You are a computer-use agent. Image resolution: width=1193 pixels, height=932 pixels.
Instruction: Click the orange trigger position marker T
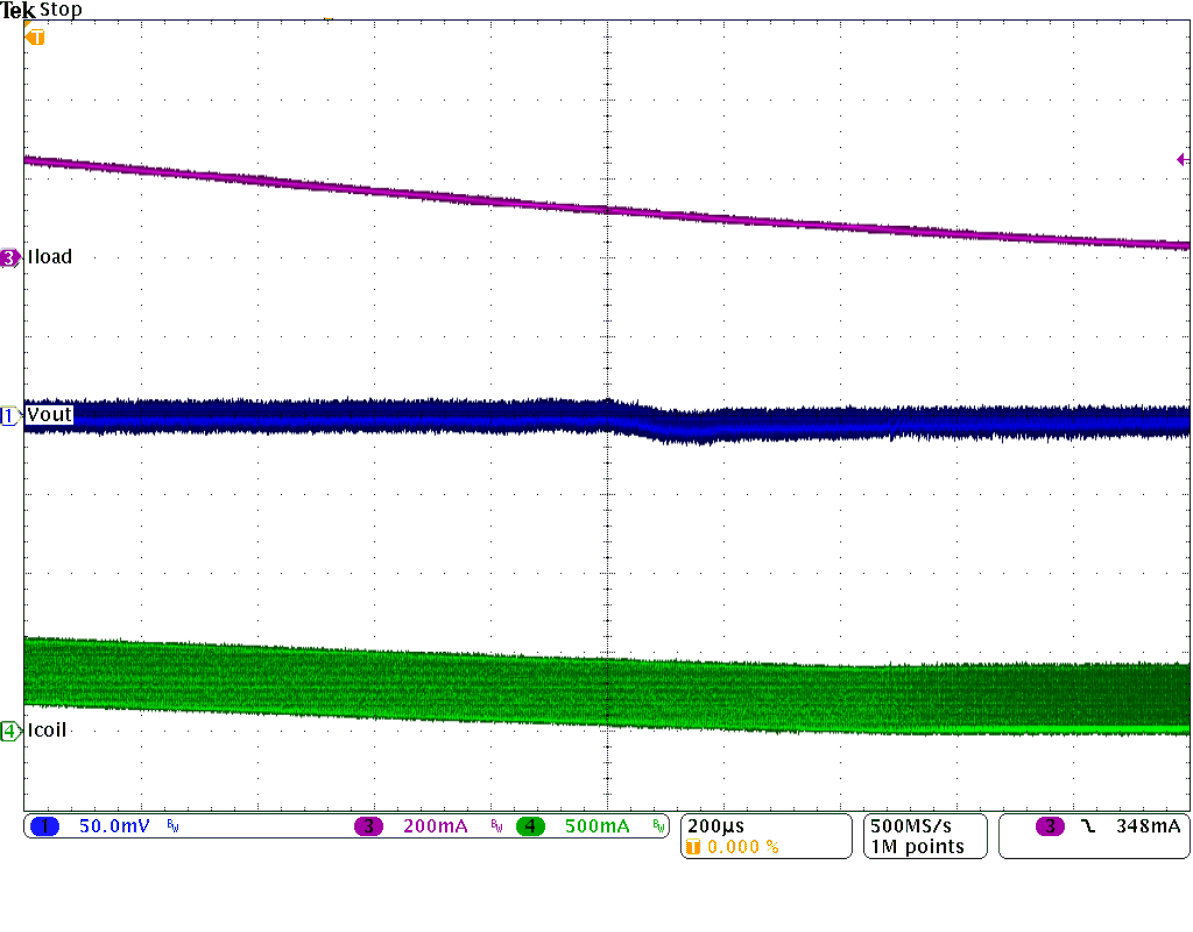(x=36, y=37)
